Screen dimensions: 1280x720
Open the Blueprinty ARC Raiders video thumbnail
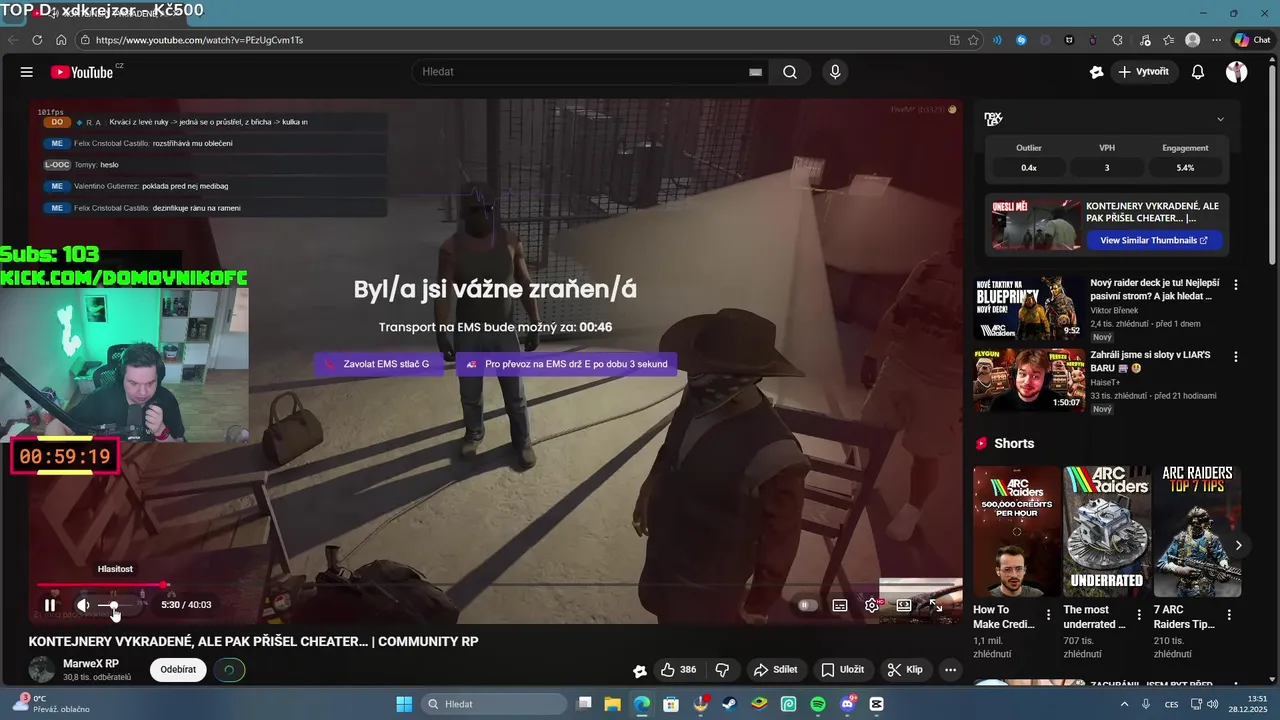tap(1029, 308)
